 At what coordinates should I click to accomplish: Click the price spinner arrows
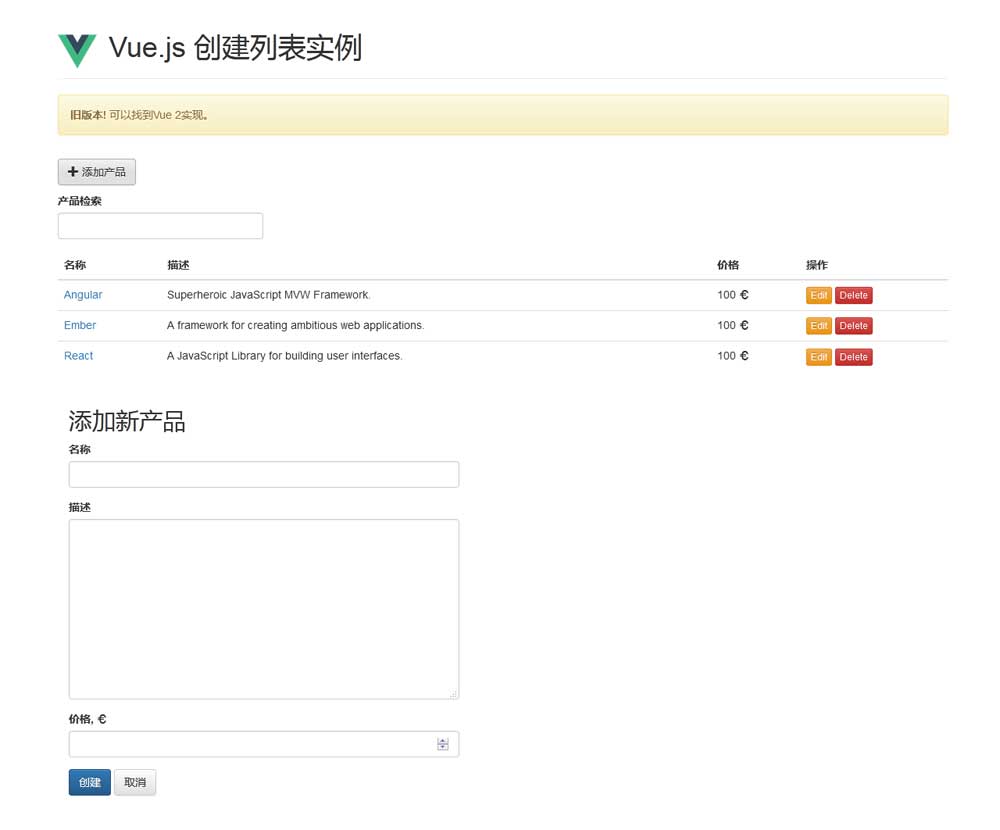point(443,744)
